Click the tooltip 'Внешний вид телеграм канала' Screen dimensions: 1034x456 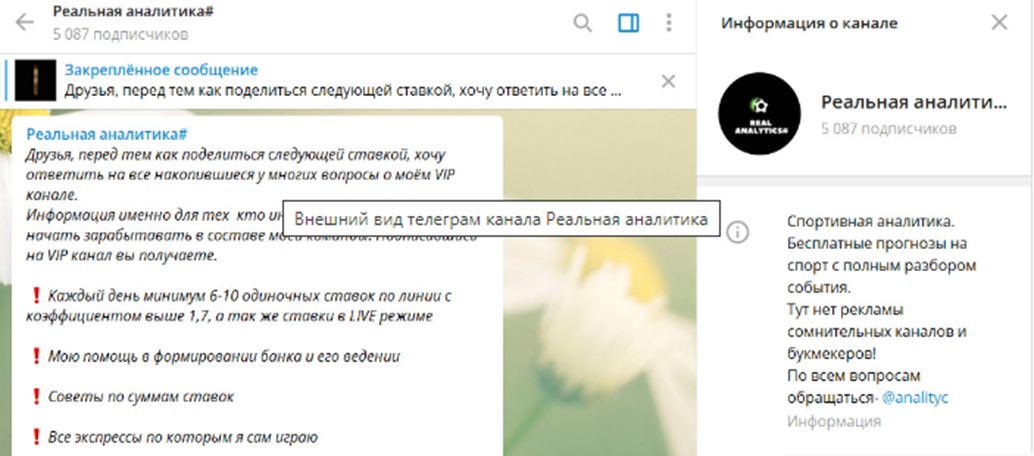coord(501,220)
